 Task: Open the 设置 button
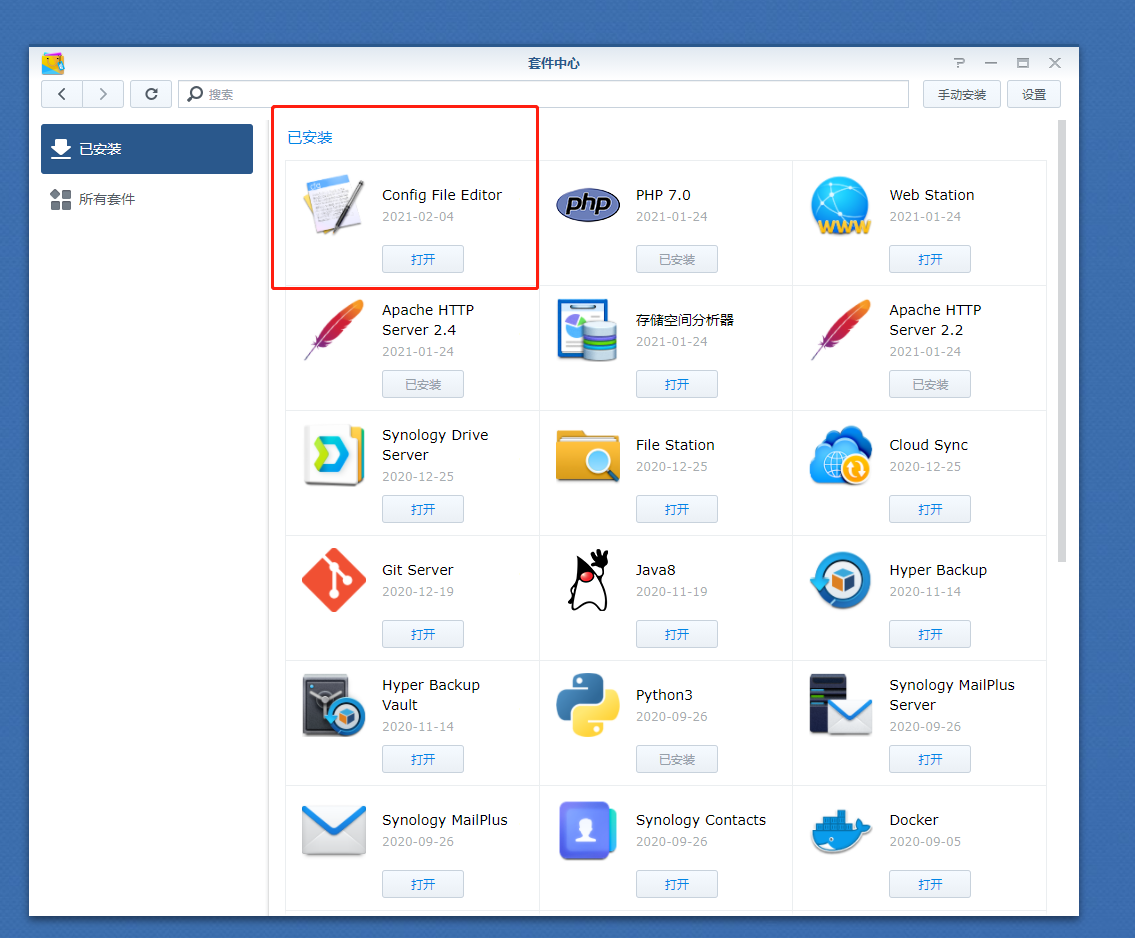[x=1034, y=94]
